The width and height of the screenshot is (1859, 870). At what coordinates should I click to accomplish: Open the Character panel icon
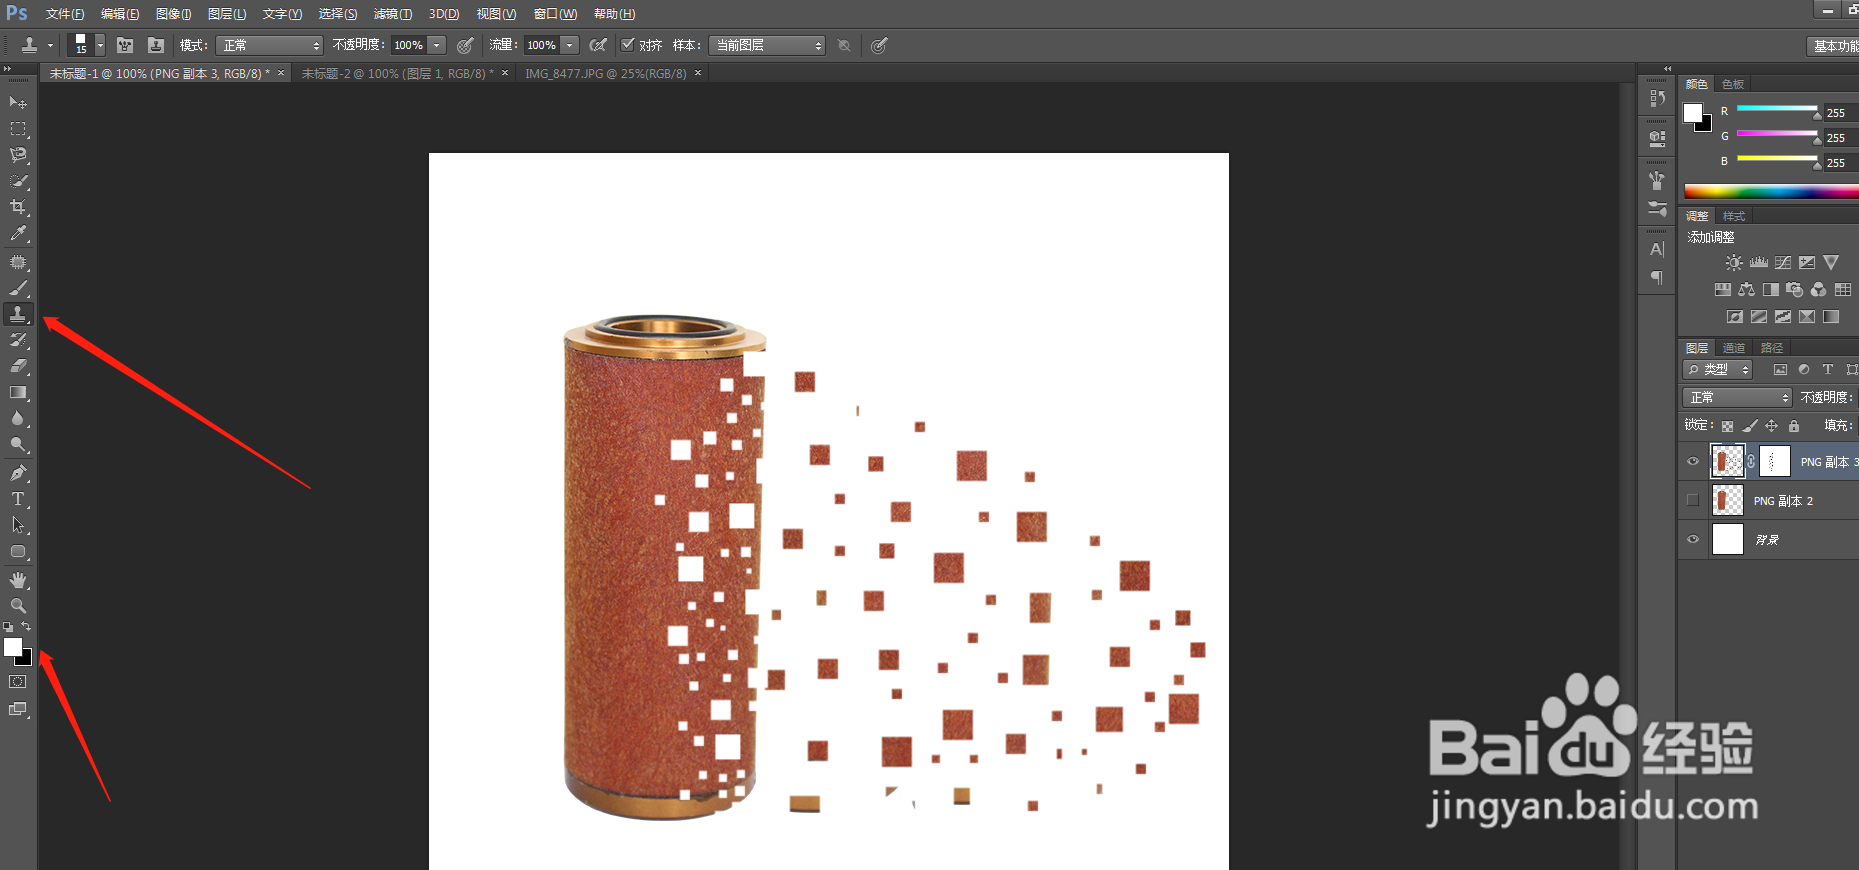(x=1657, y=249)
